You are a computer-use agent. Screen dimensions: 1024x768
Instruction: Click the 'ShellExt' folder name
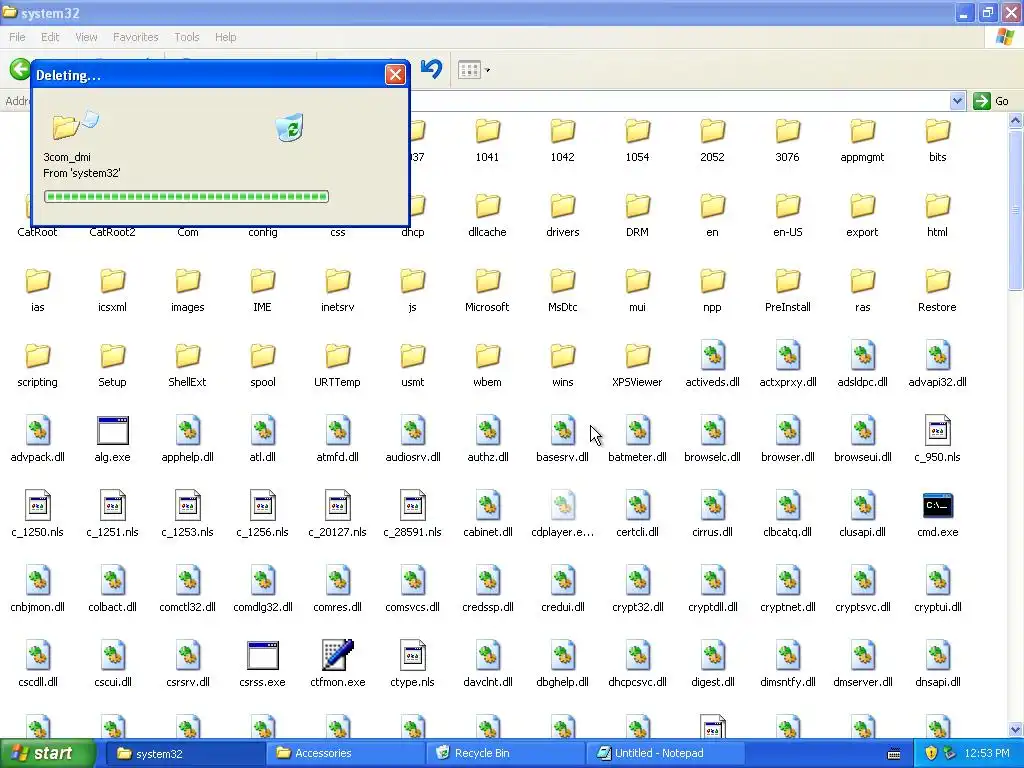[x=187, y=382]
